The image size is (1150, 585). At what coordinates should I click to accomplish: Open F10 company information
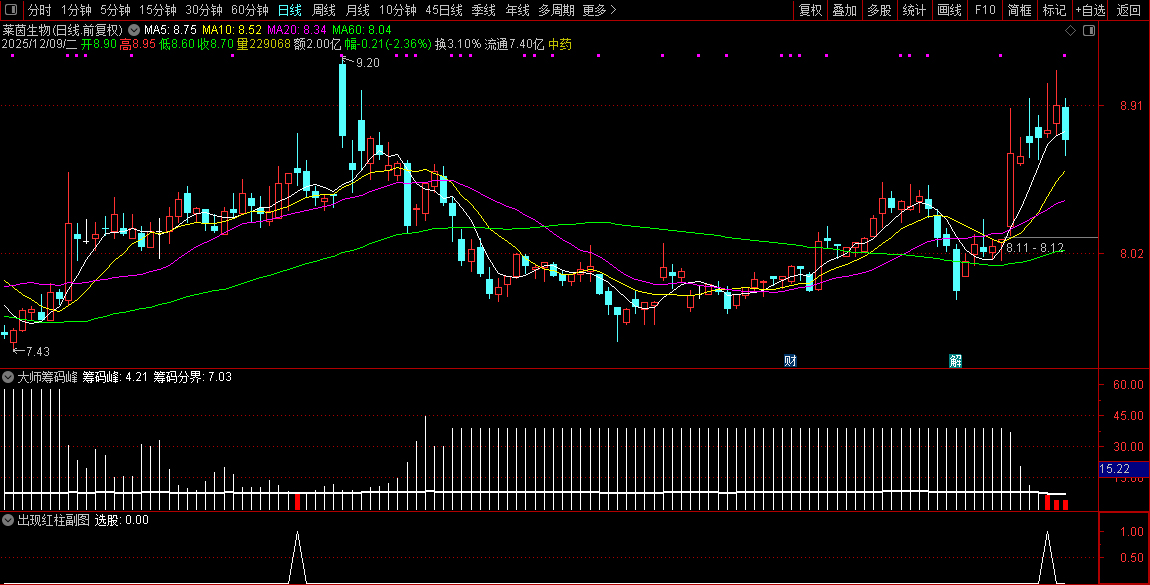coord(985,11)
